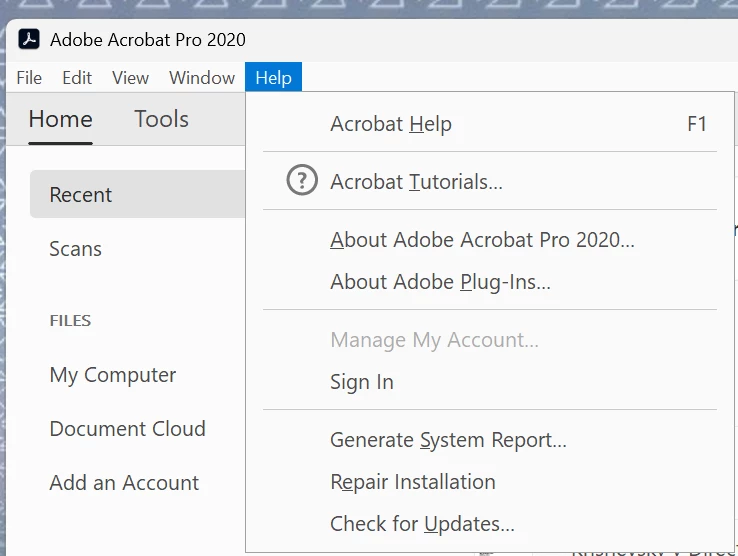
Task: Choose Generate System Report
Action: [x=448, y=440]
